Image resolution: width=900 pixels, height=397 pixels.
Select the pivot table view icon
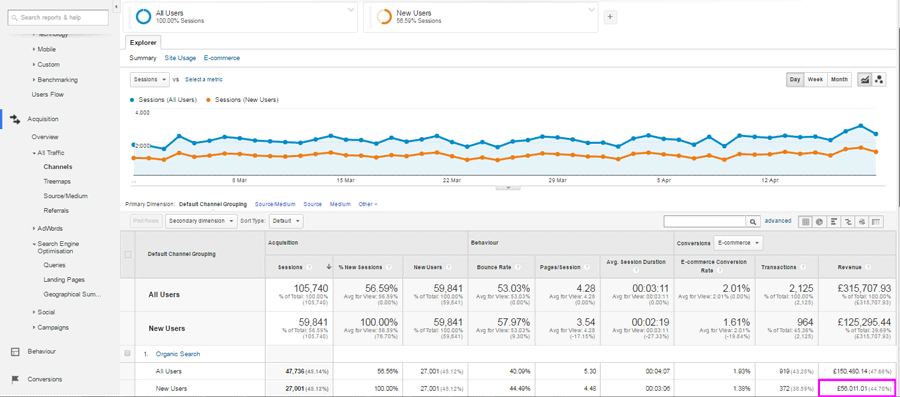(876, 221)
